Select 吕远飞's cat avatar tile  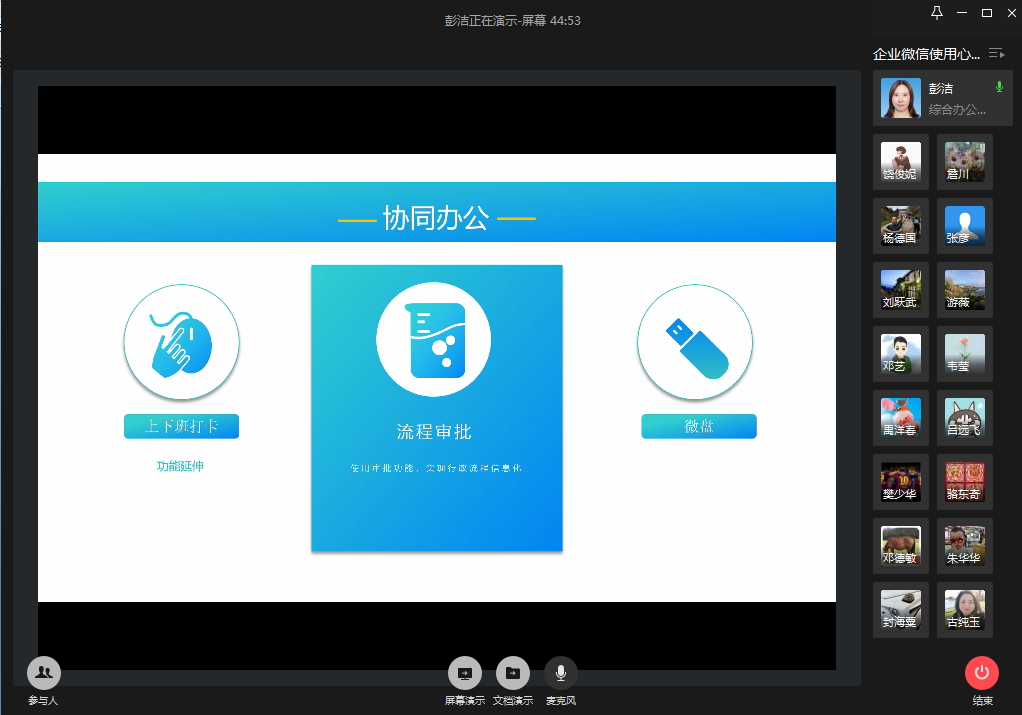(x=965, y=417)
